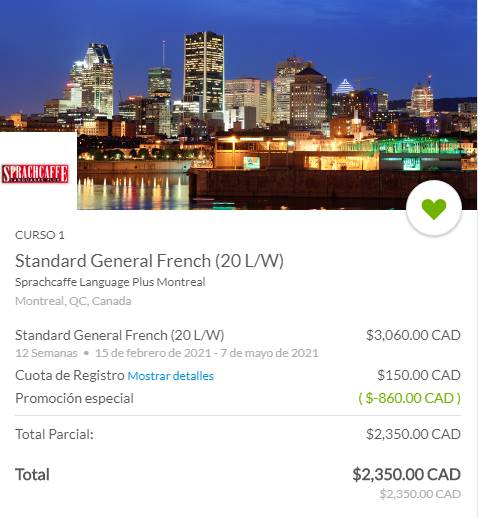The image size is (478, 518).
Task: Click the Montreal, QC, Canada location text
Action: (x=73, y=301)
